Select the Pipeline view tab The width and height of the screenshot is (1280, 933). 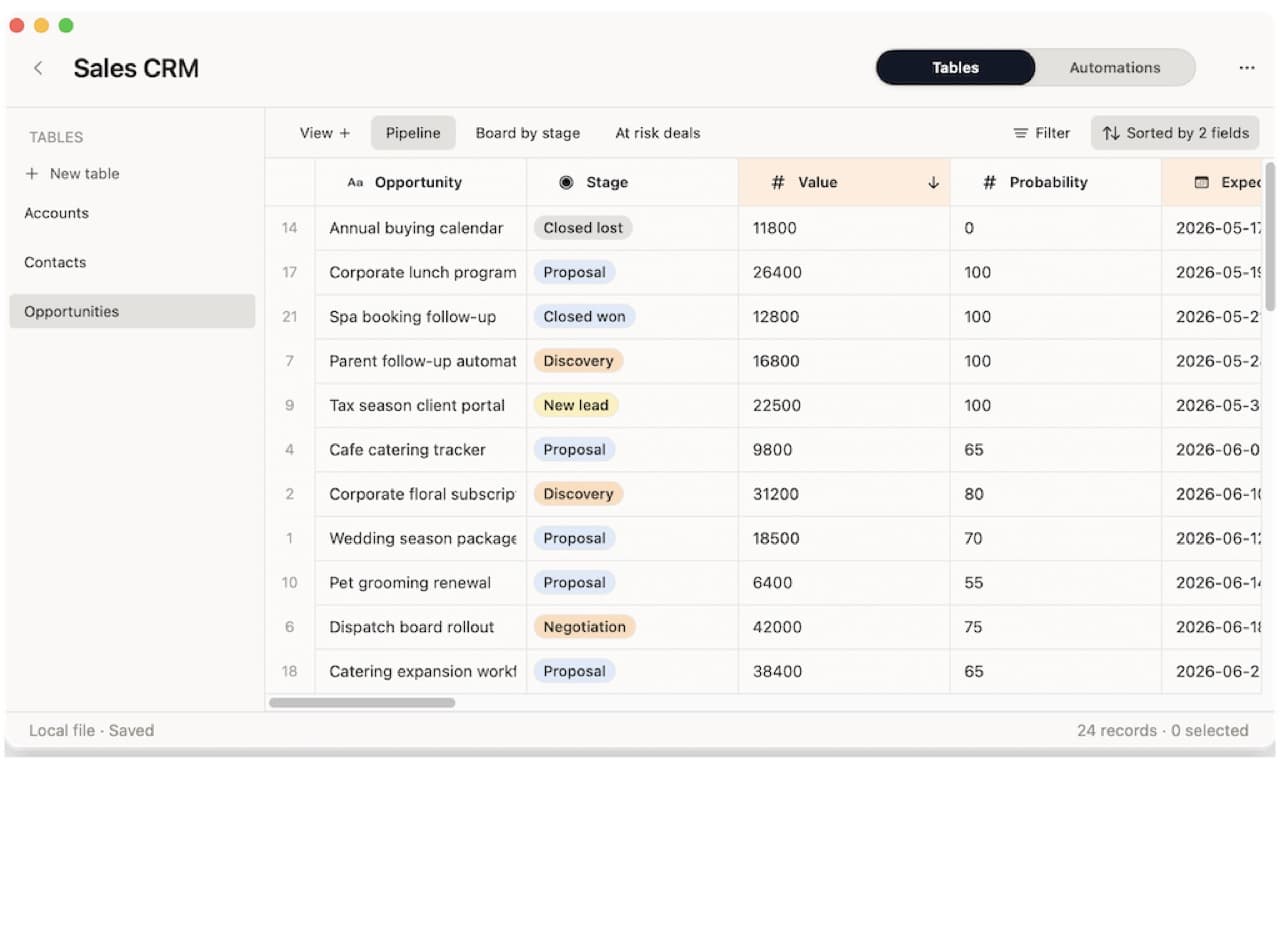click(x=413, y=133)
